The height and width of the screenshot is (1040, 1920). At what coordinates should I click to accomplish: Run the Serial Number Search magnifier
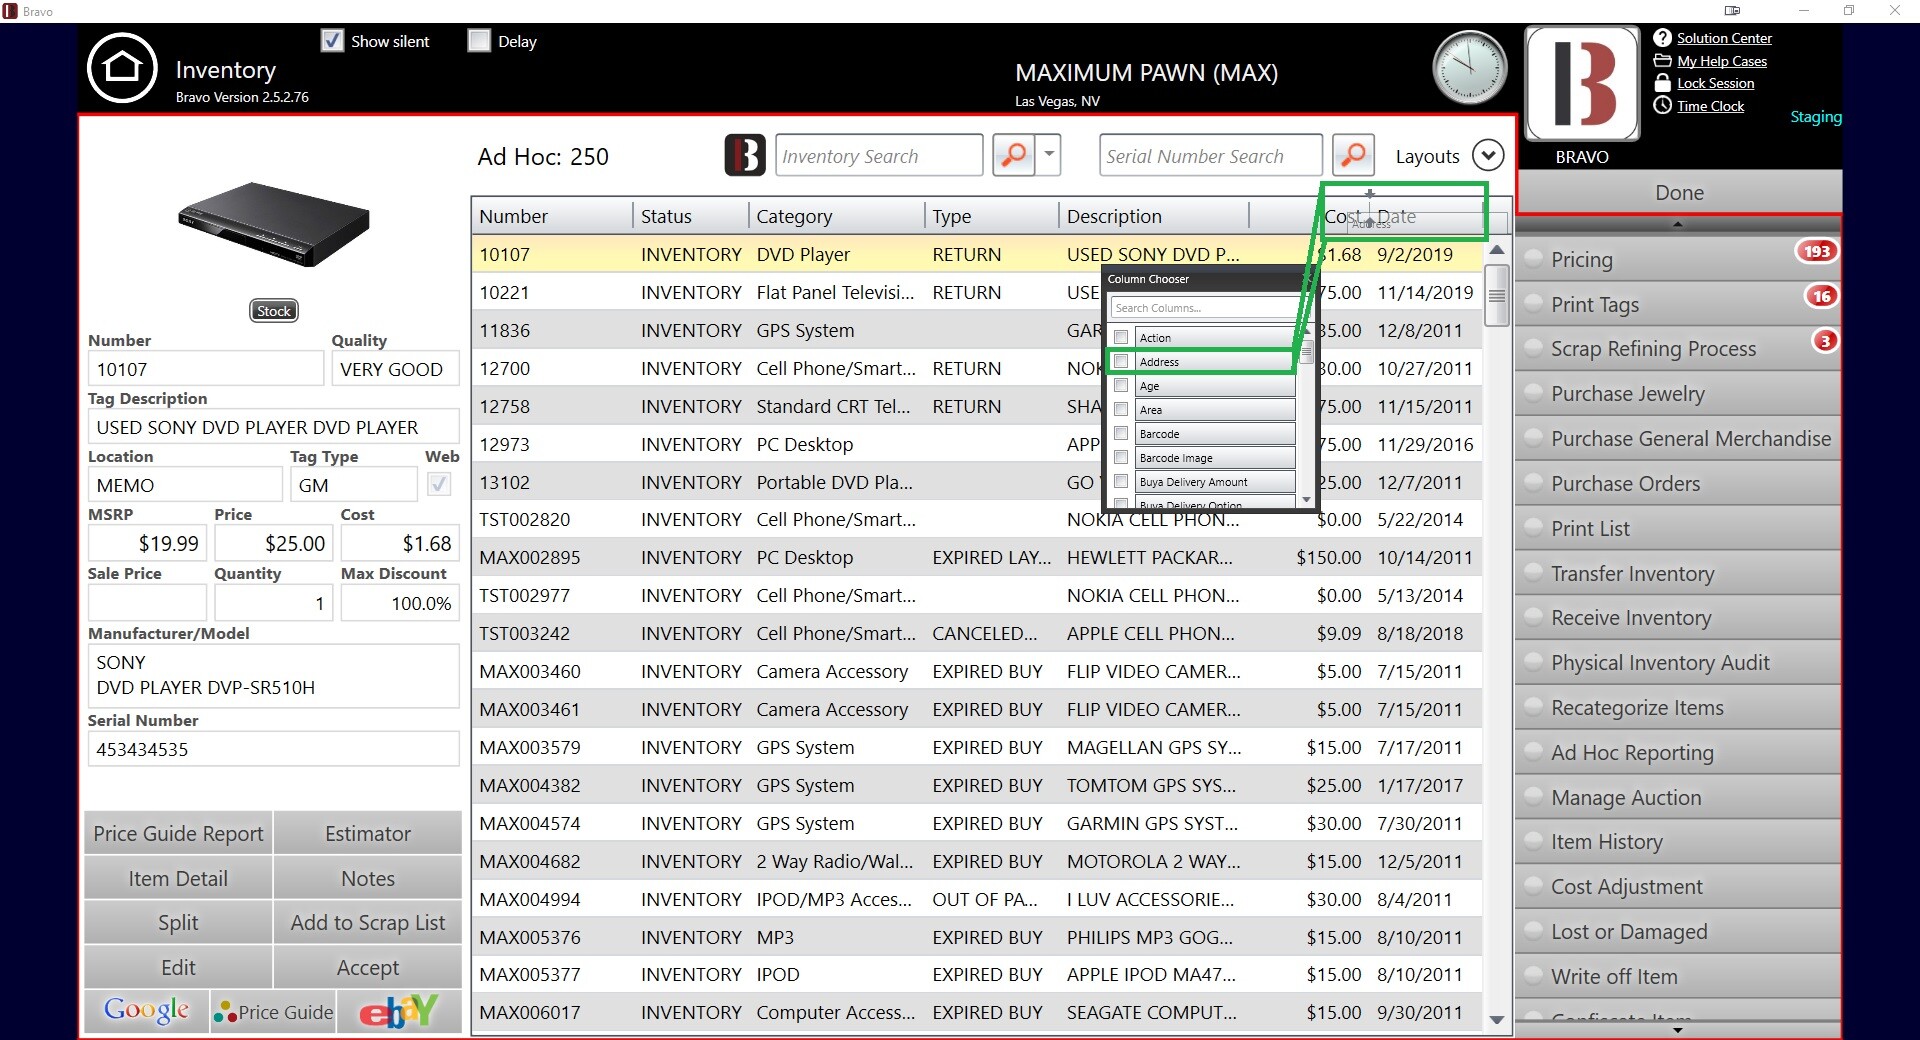(1353, 155)
